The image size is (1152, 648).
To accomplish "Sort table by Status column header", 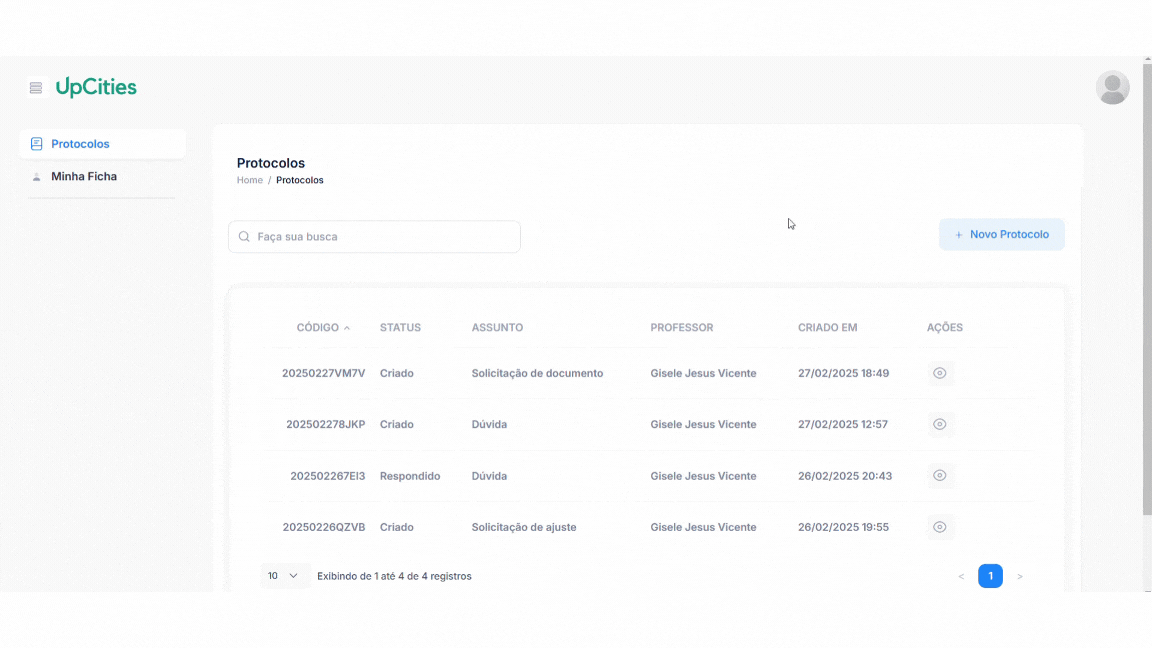I will pos(400,328).
